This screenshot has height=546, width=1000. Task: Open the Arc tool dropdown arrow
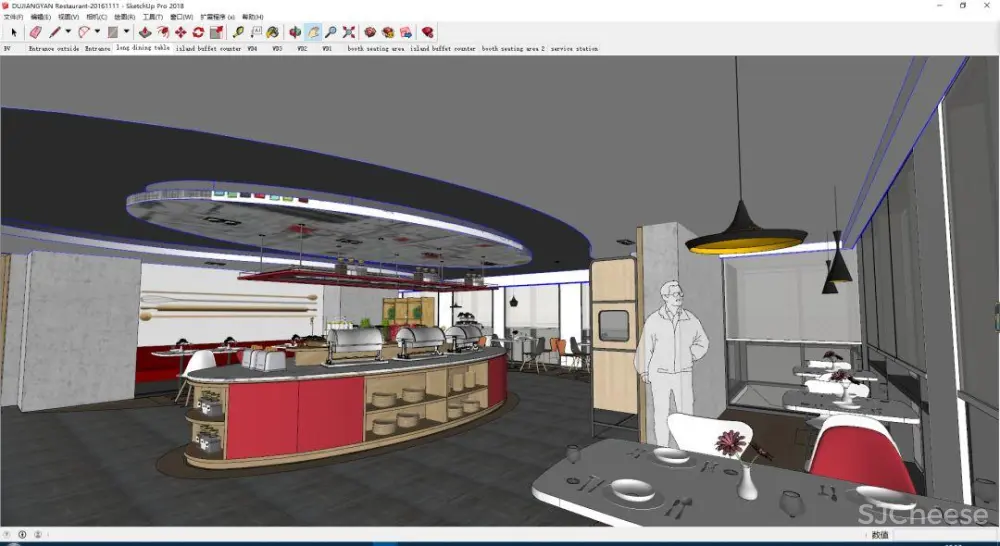(97, 33)
